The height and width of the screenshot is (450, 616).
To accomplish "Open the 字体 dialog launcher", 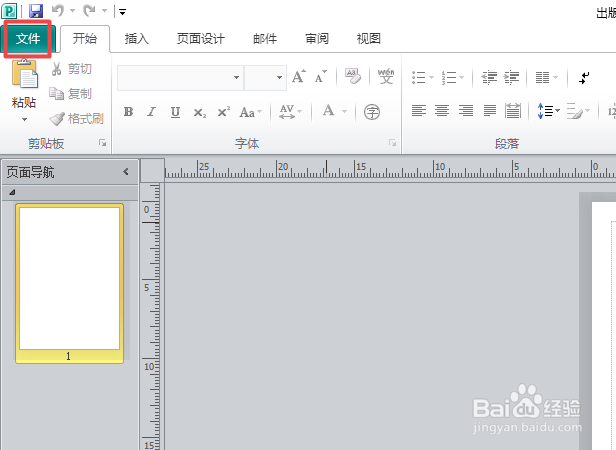I will (x=392, y=143).
